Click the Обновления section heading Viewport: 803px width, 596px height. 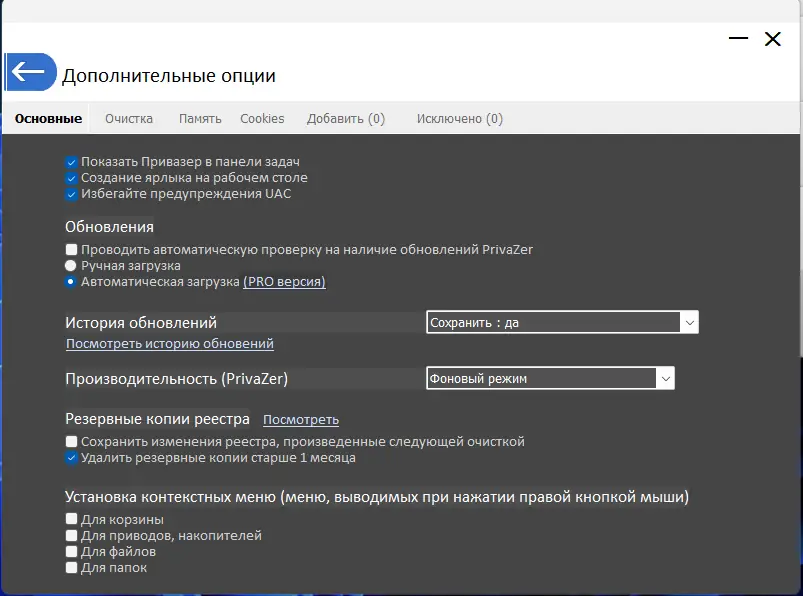pyautogui.click(x=109, y=227)
